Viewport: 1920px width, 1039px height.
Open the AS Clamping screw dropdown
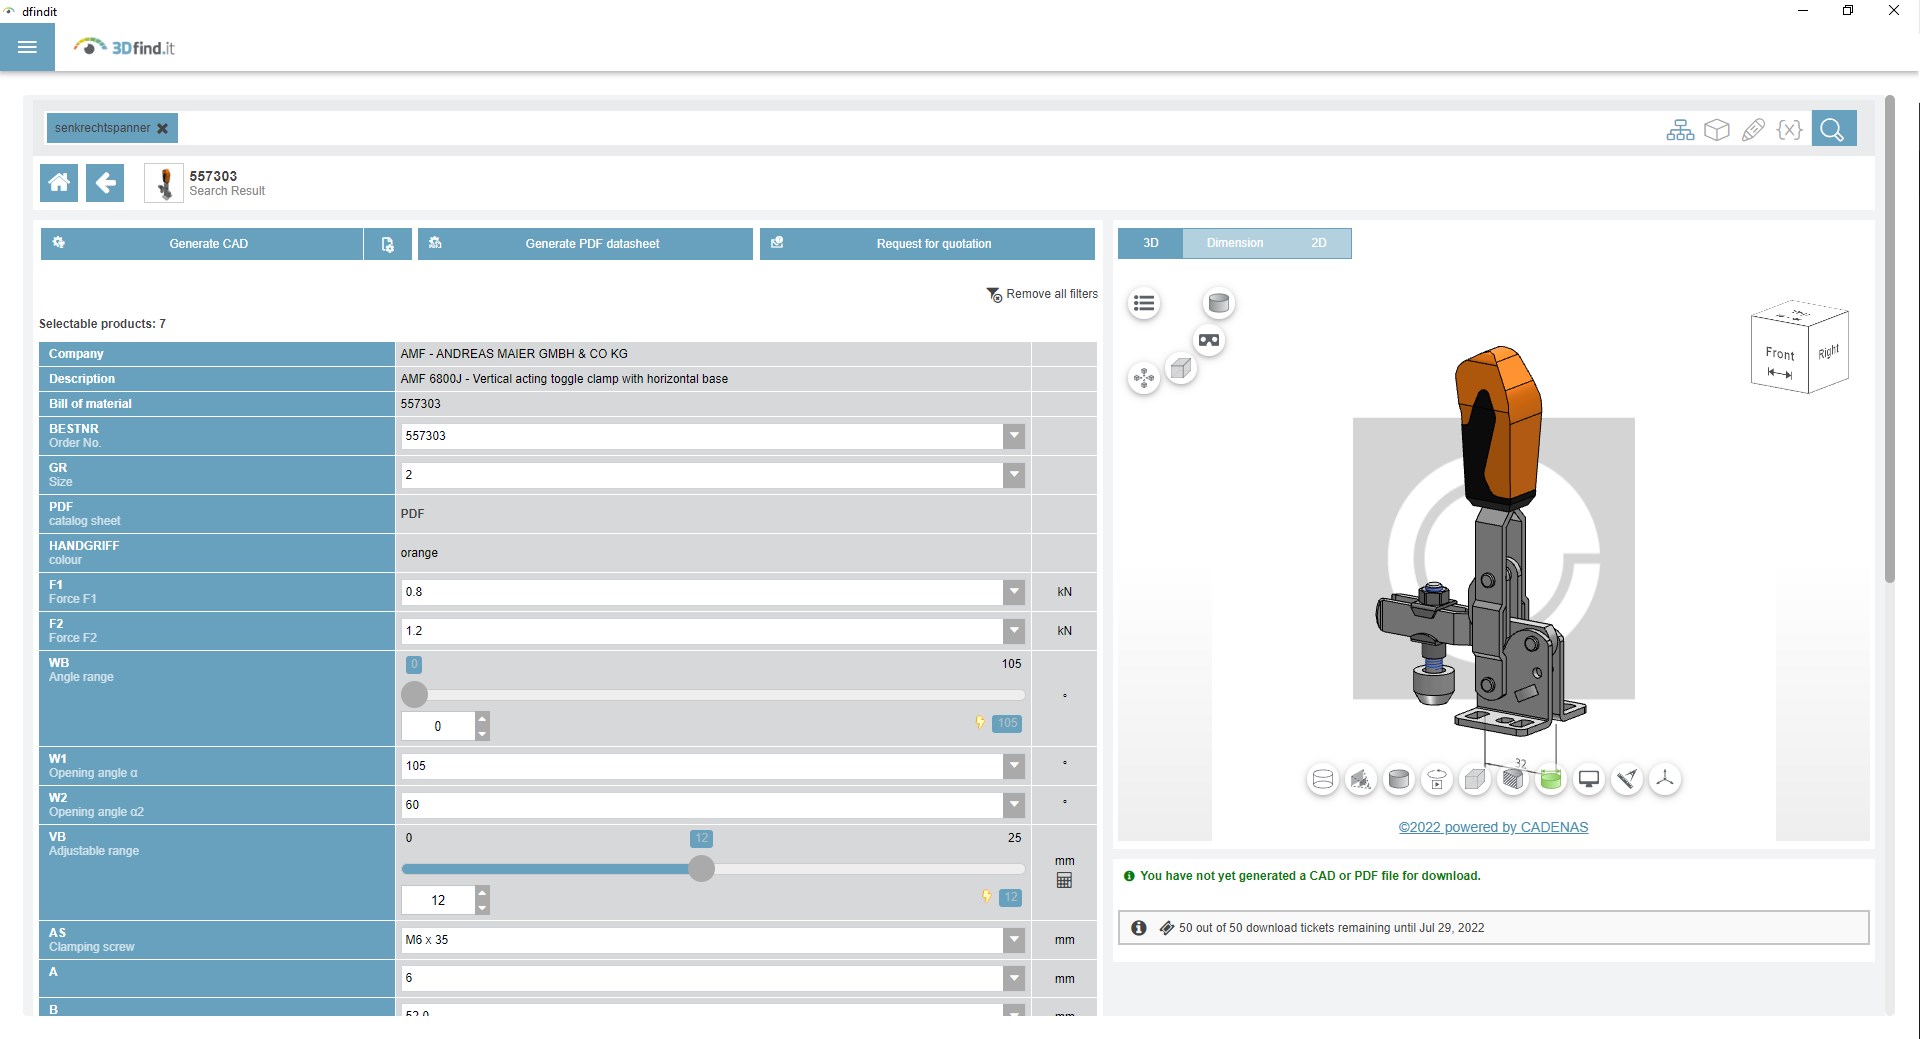click(1014, 940)
